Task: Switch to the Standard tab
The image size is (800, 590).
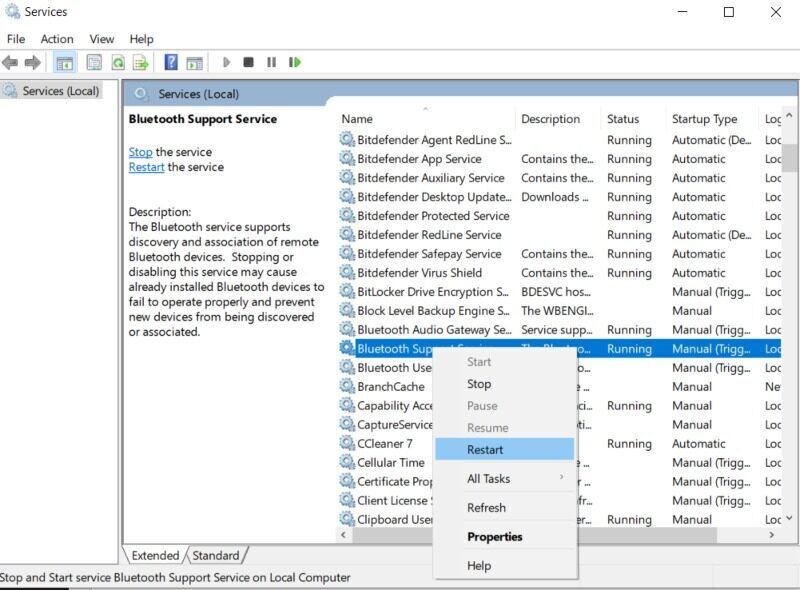Action: click(216, 555)
